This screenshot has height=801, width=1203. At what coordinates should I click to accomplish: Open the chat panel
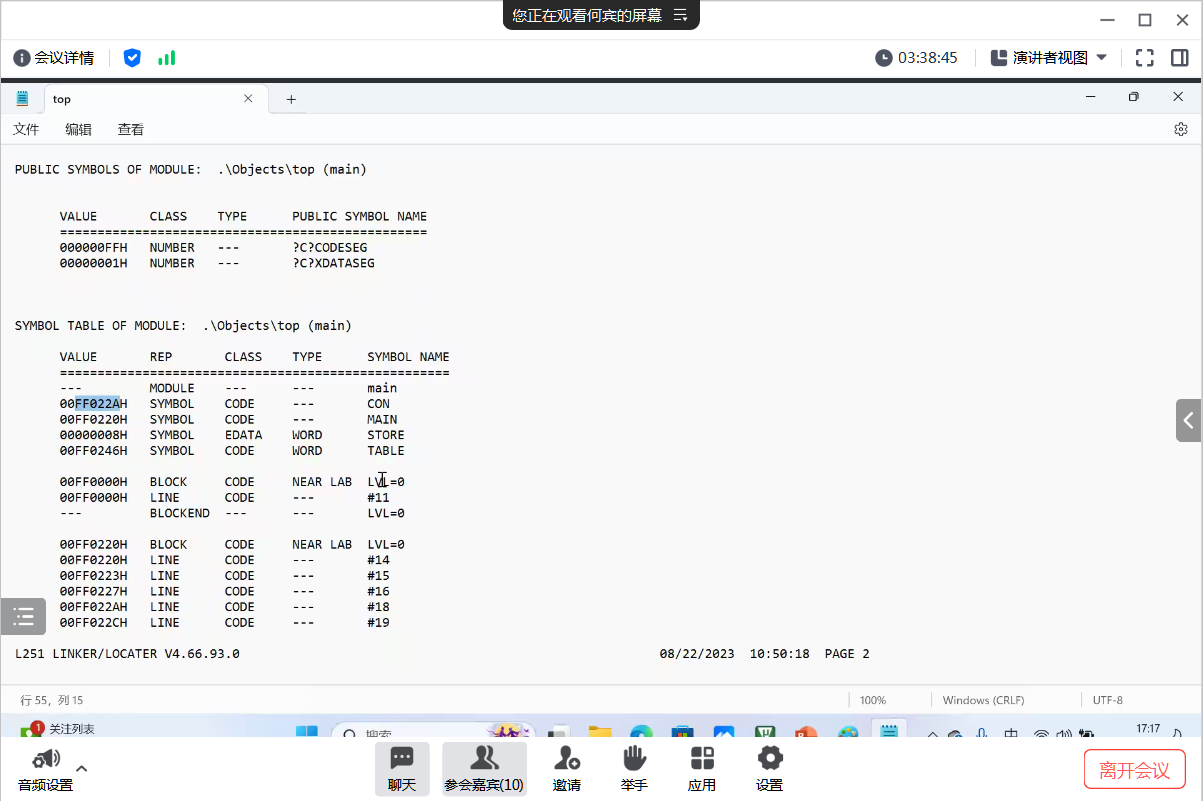coord(402,768)
